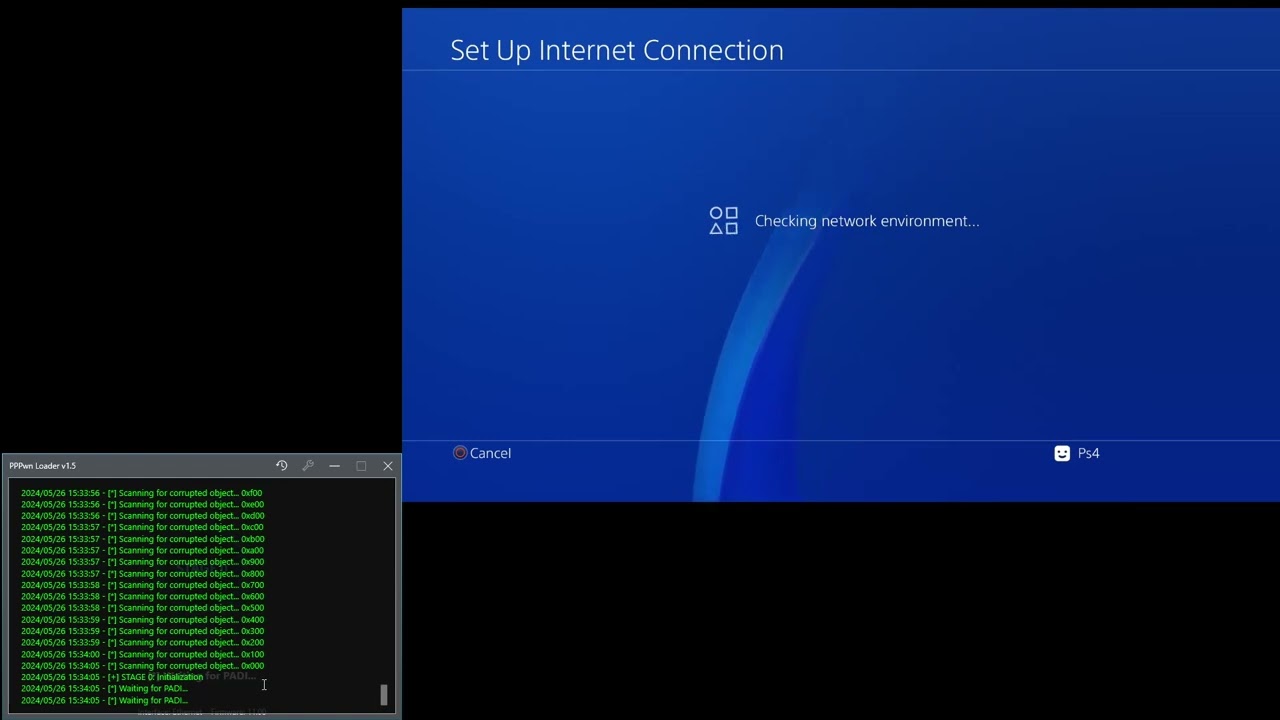The height and width of the screenshot is (720, 1280).
Task: Select the log line ending 0x100
Action: [142, 654]
